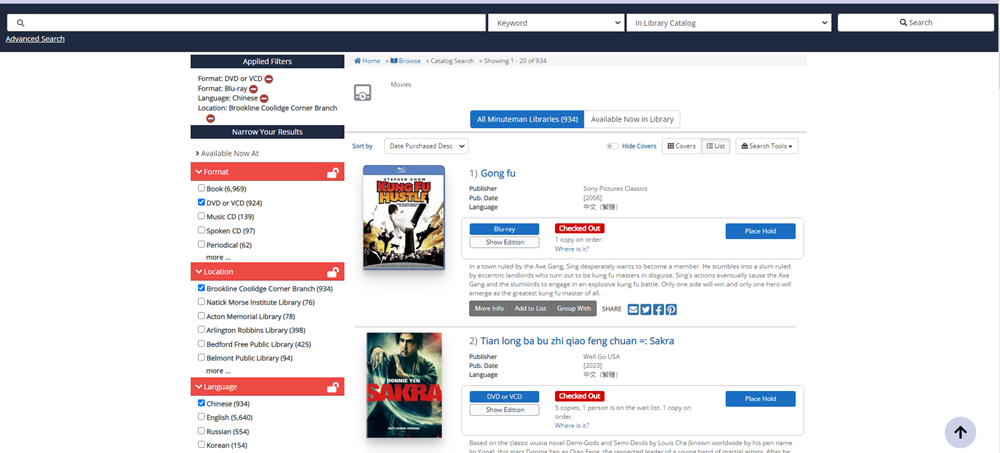Screen dimensions: 1000x453
Task: Open the Advanced Search link
Action: pyautogui.click(x=35, y=39)
